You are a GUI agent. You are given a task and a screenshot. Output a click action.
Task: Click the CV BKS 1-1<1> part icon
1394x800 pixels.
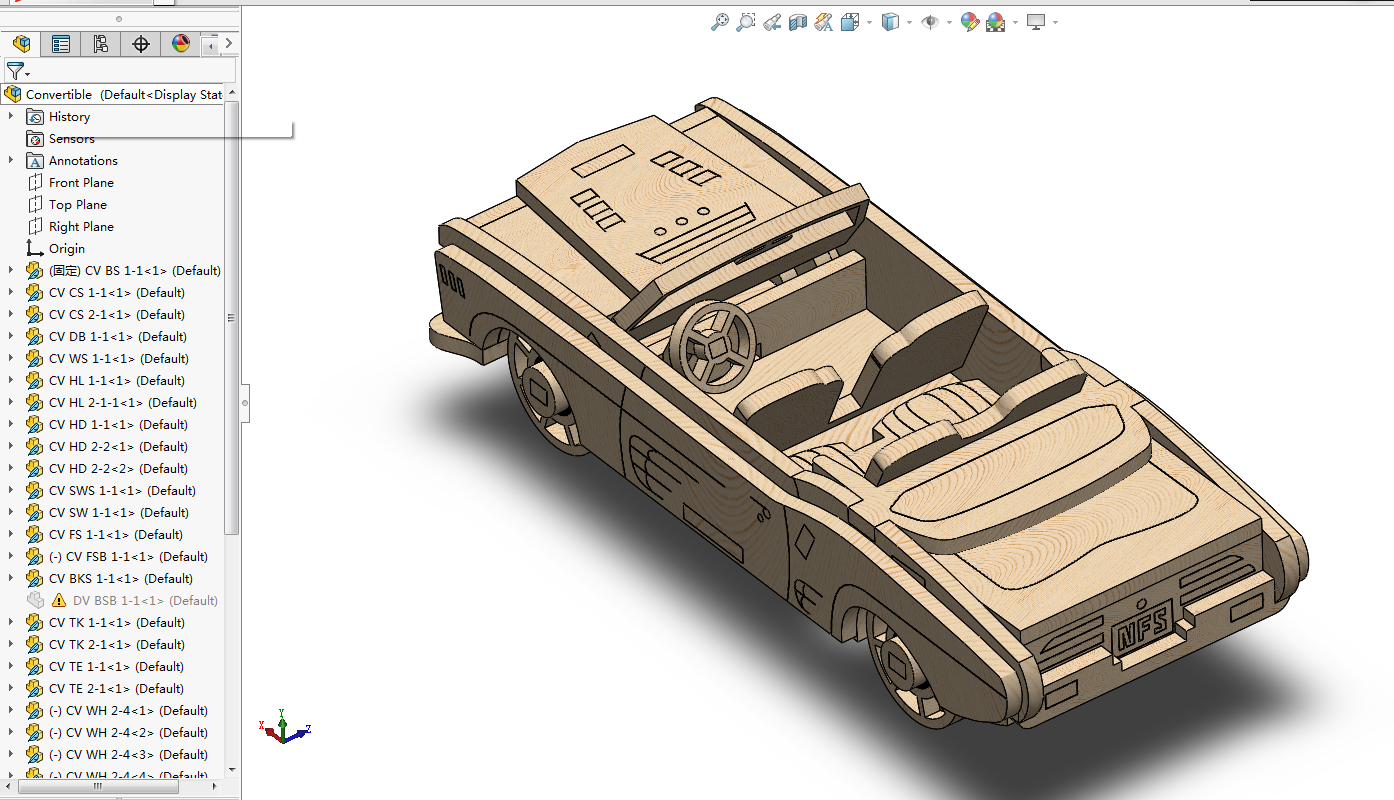35,578
